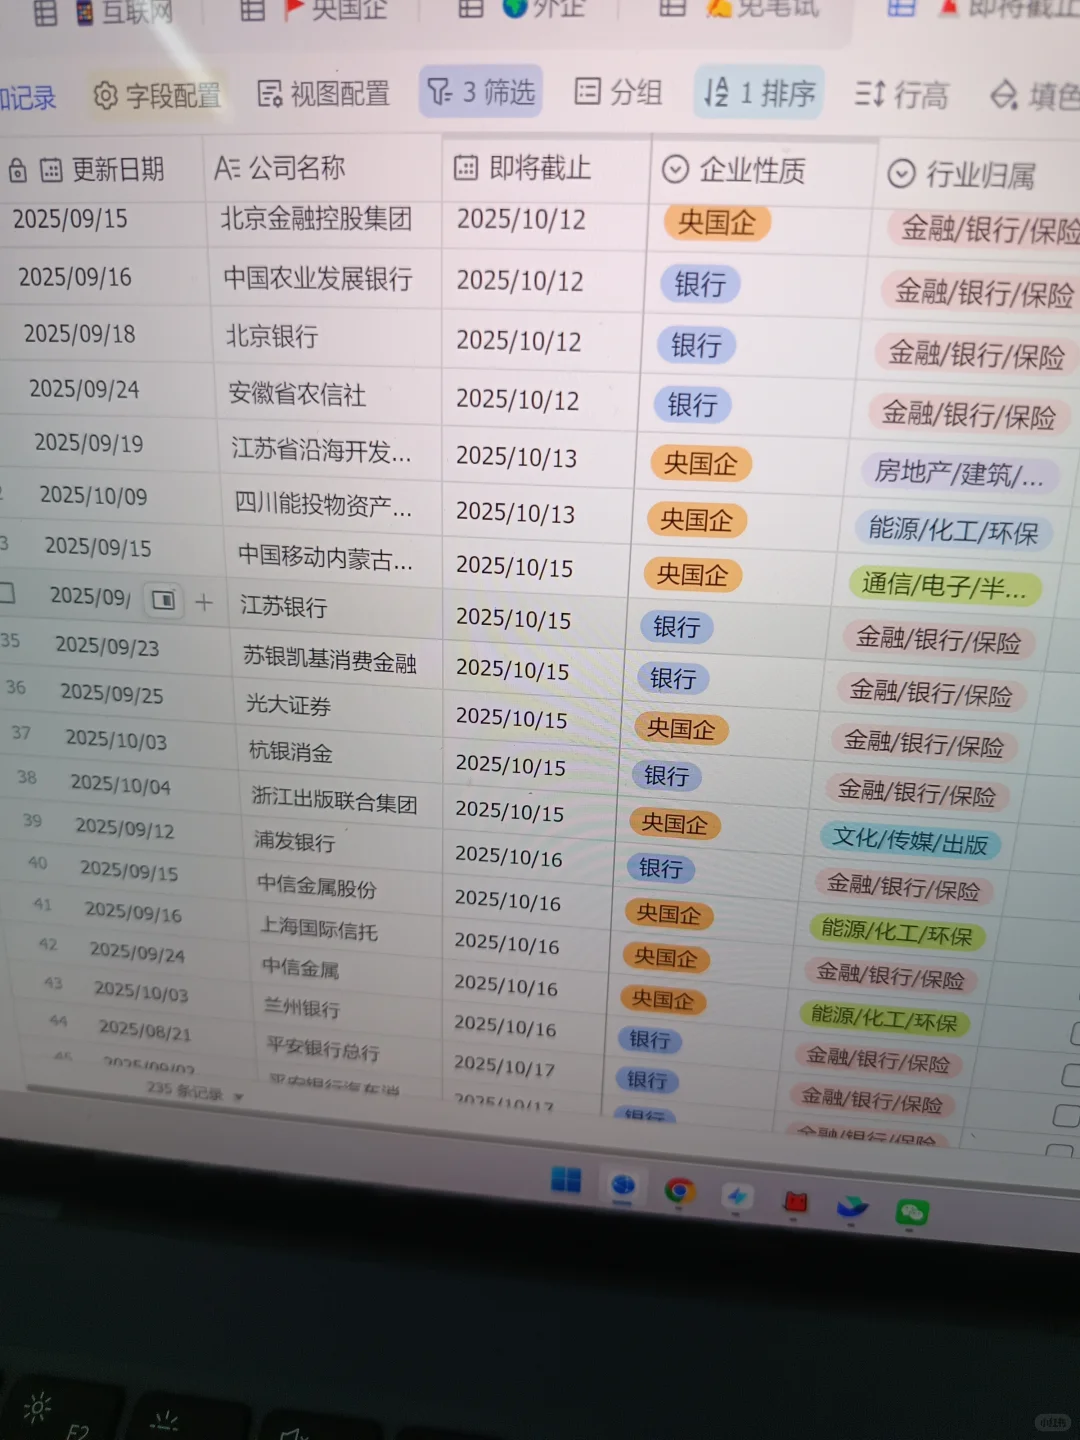
Task: Select the 中信金属股份 cell
Action: click(x=317, y=885)
